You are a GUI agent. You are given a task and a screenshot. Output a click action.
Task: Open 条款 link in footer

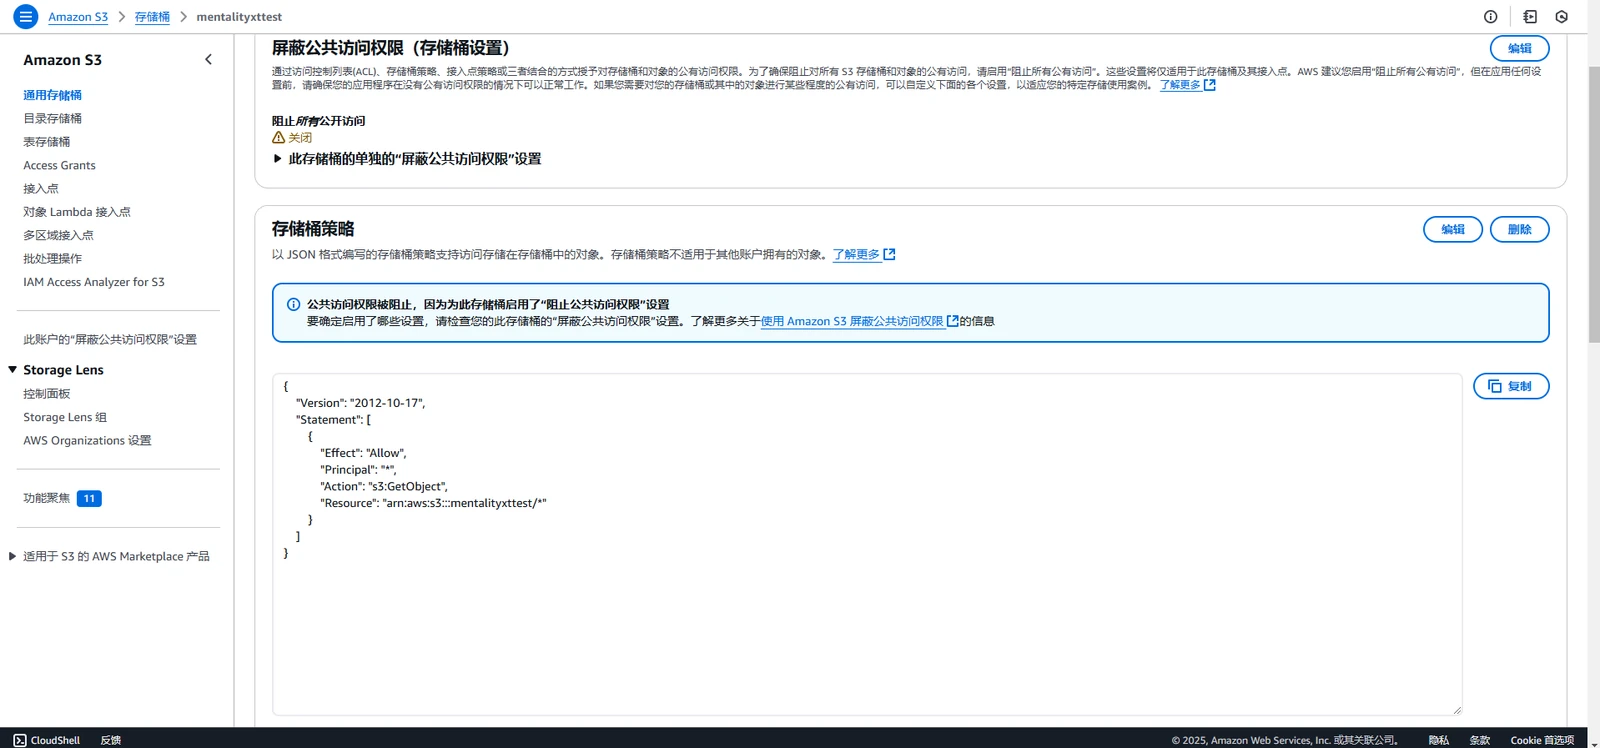point(1480,740)
